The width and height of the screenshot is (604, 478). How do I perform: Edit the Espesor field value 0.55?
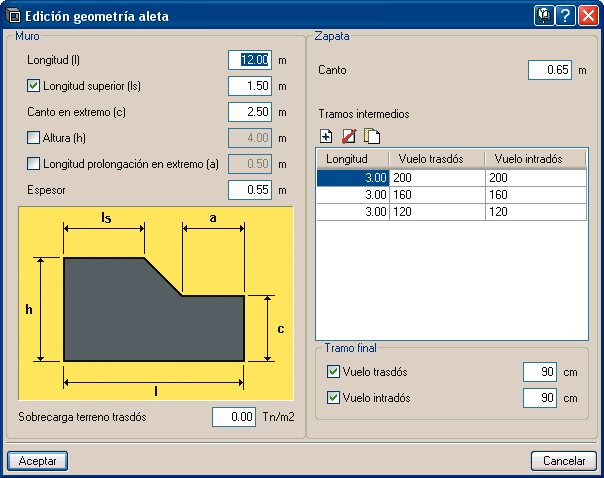(x=250, y=190)
